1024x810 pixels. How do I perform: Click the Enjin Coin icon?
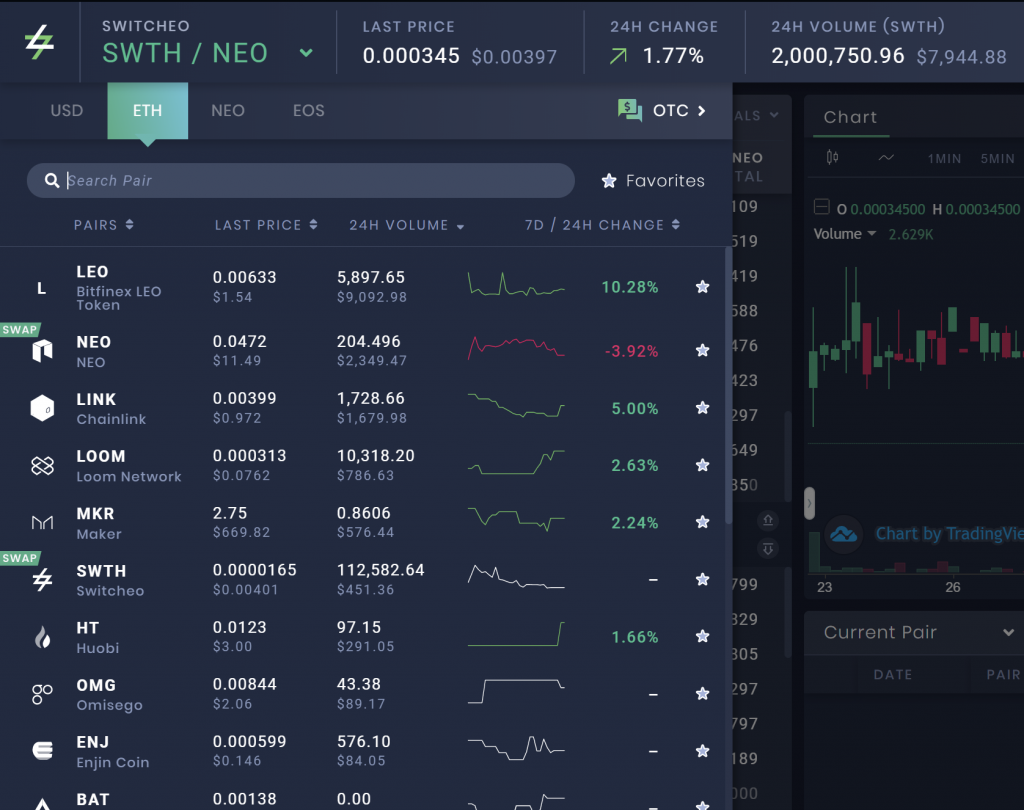42,751
